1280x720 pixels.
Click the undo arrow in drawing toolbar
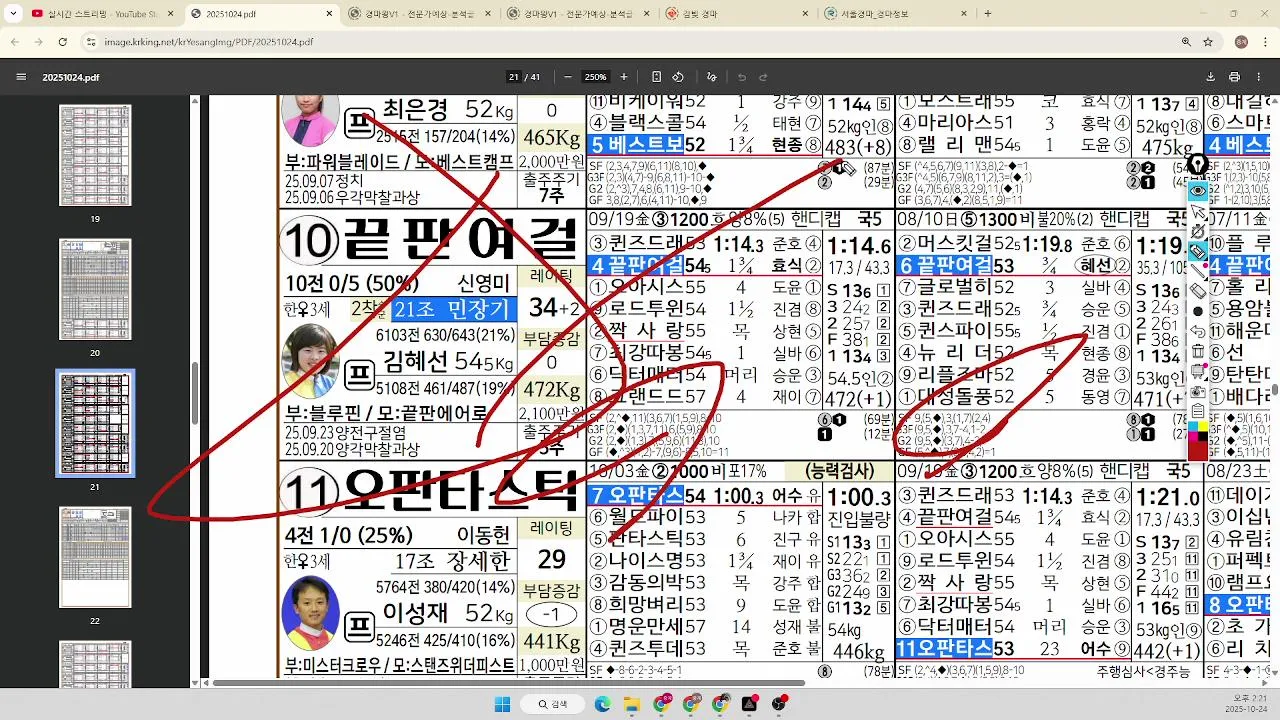(x=1197, y=331)
